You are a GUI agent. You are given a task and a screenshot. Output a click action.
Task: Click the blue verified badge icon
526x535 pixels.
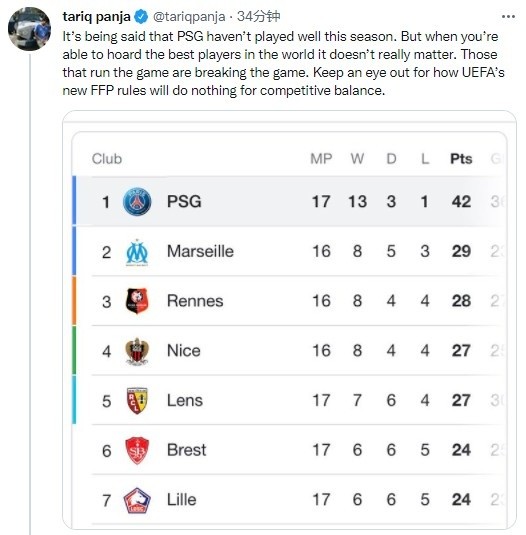click(x=141, y=17)
